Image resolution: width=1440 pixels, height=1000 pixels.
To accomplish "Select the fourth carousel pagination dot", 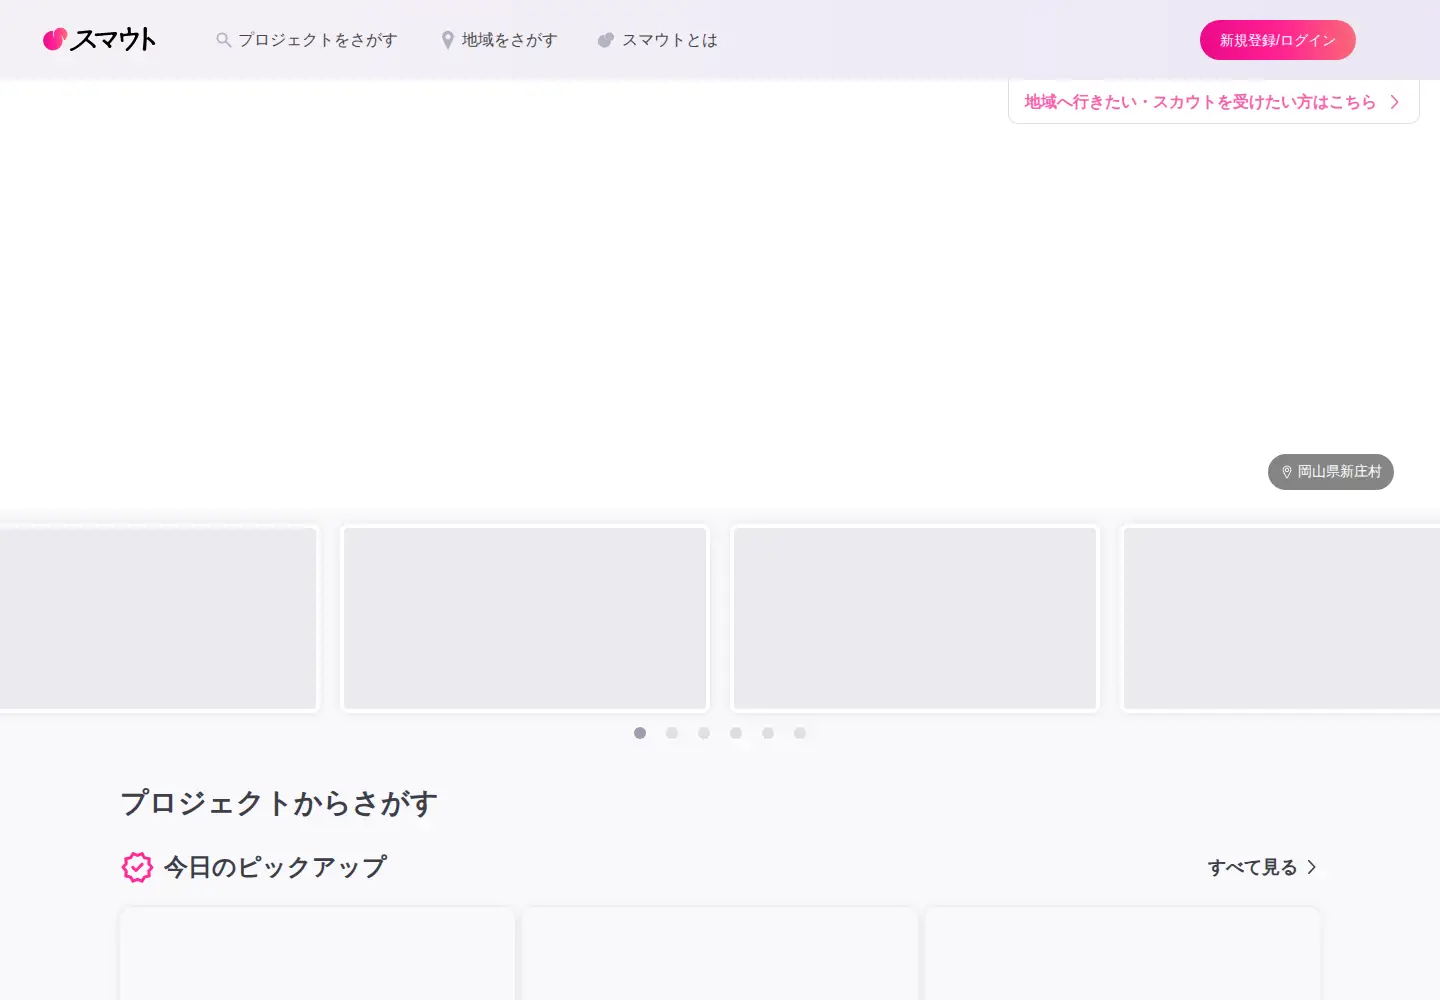I will pyautogui.click(x=736, y=733).
